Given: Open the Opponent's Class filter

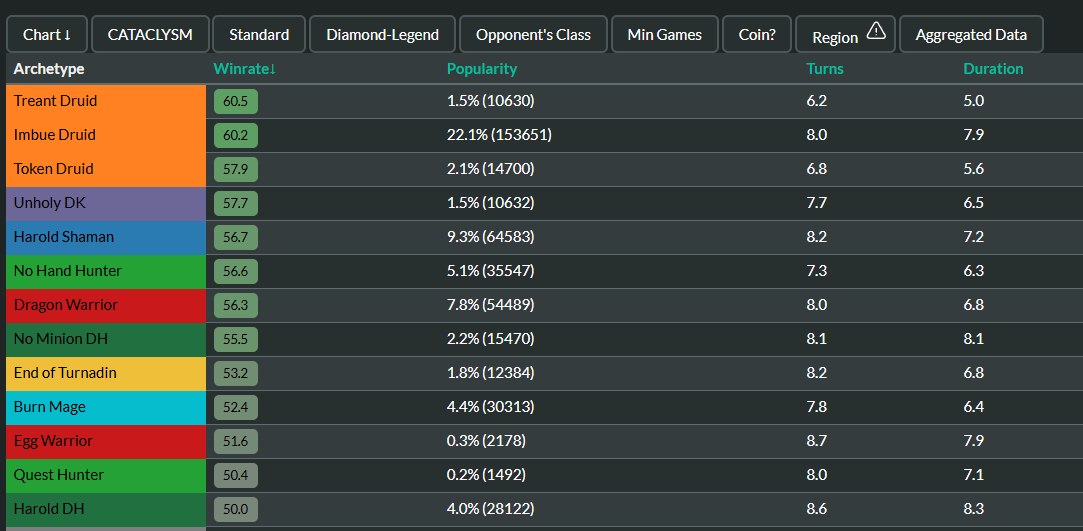Looking at the screenshot, I should (x=533, y=35).
